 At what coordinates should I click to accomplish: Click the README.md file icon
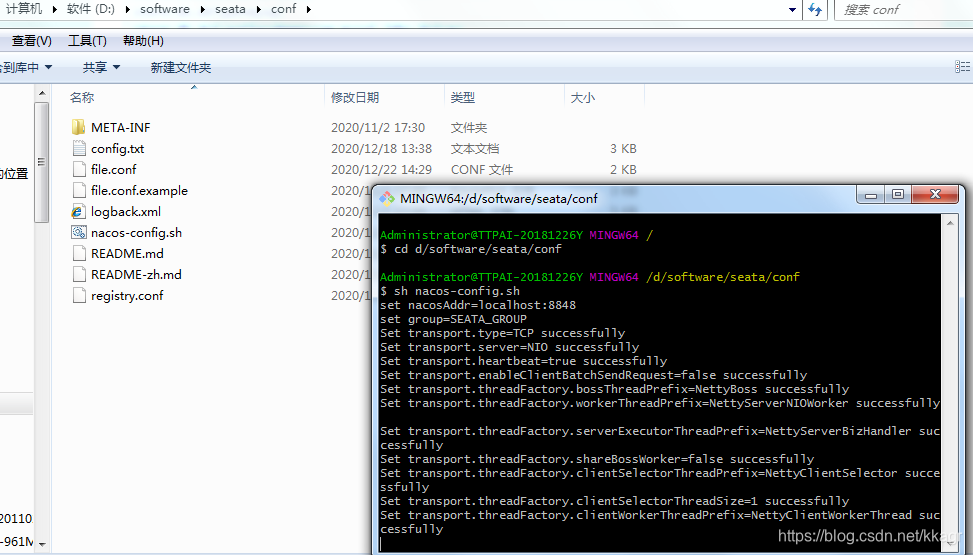pos(79,253)
